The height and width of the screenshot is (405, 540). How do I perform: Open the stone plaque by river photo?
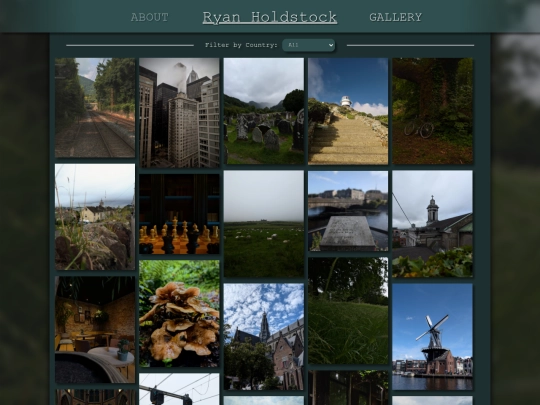click(x=348, y=211)
